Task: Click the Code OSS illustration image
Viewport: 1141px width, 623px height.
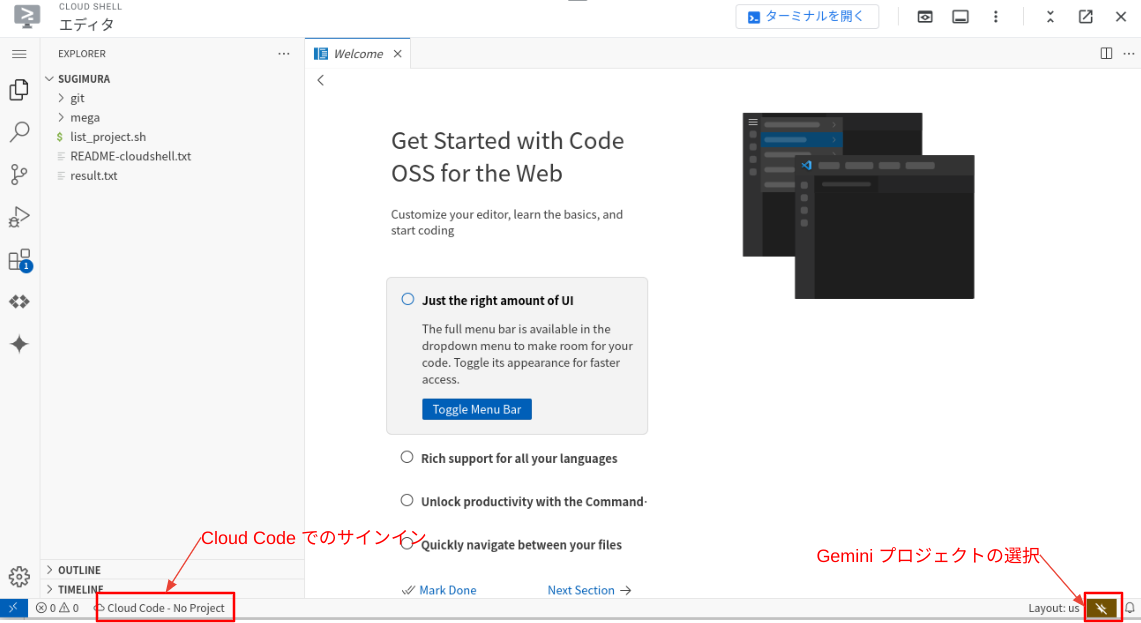Action: 858,205
